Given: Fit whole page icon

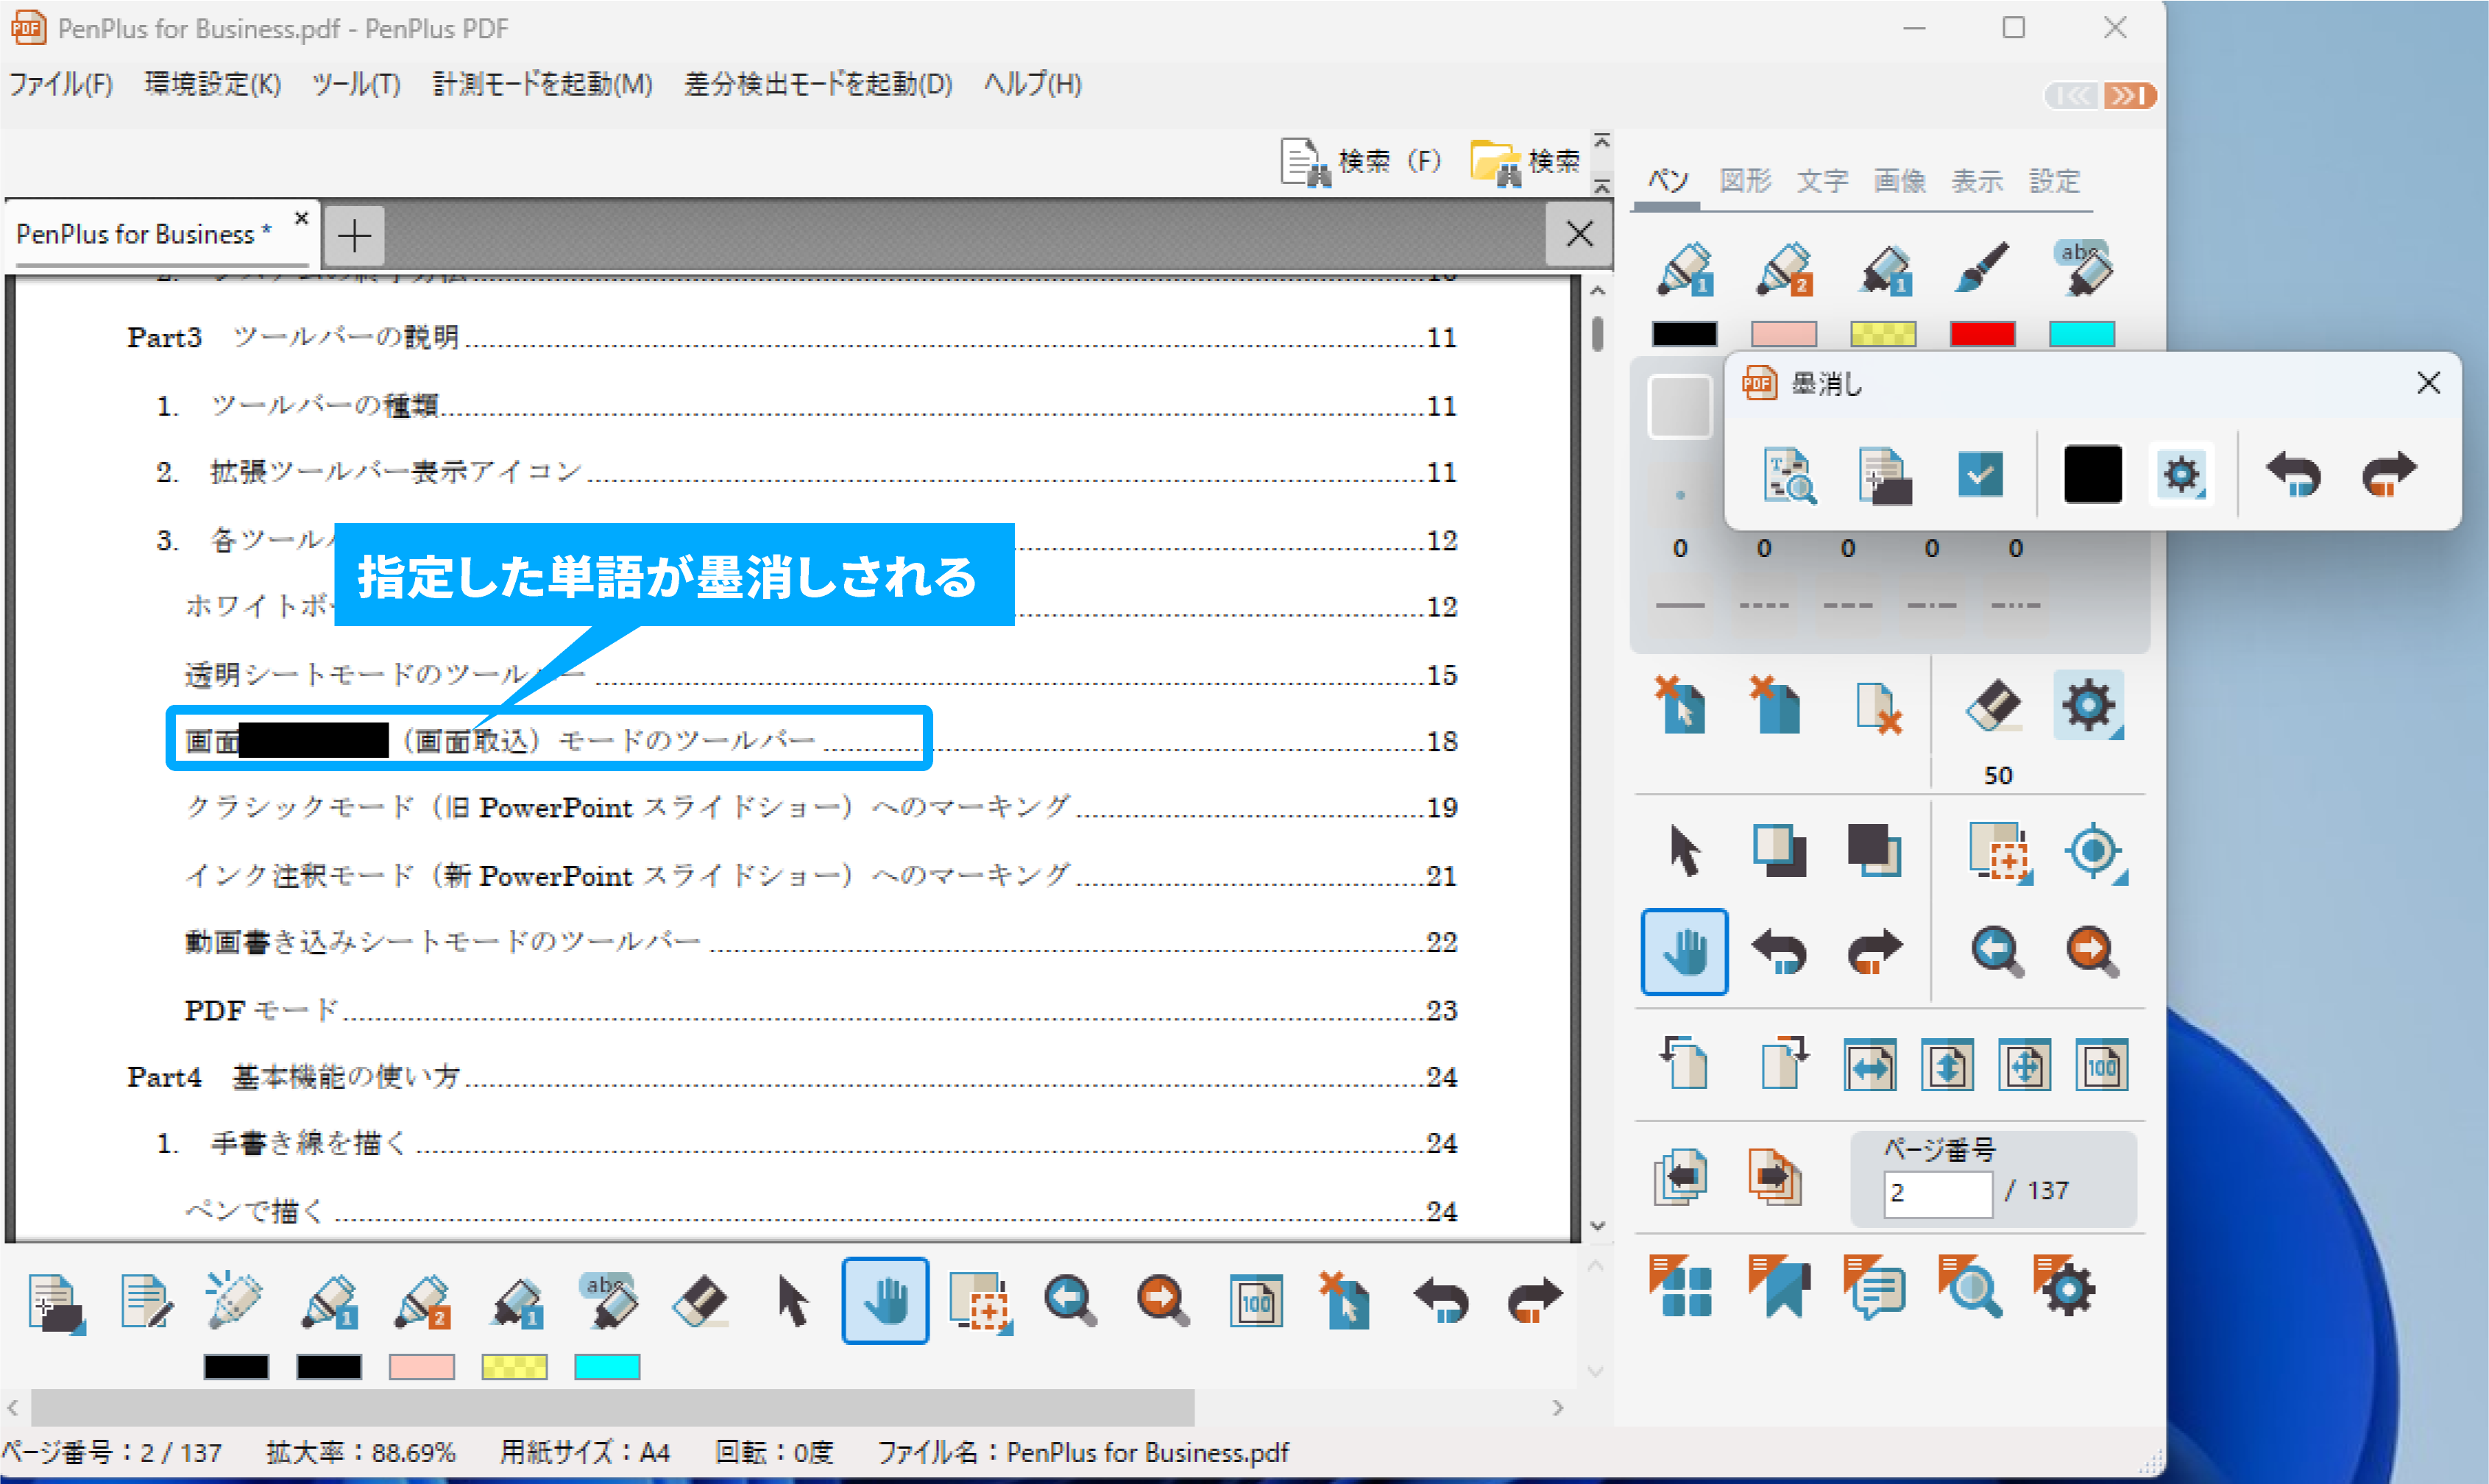Looking at the screenshot, I should click(2024, 1066).
